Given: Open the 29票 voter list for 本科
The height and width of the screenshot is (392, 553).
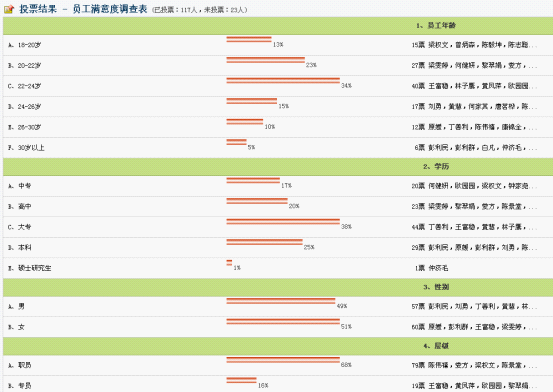Looking at the screenshot, I should click(x=474, y=247).
